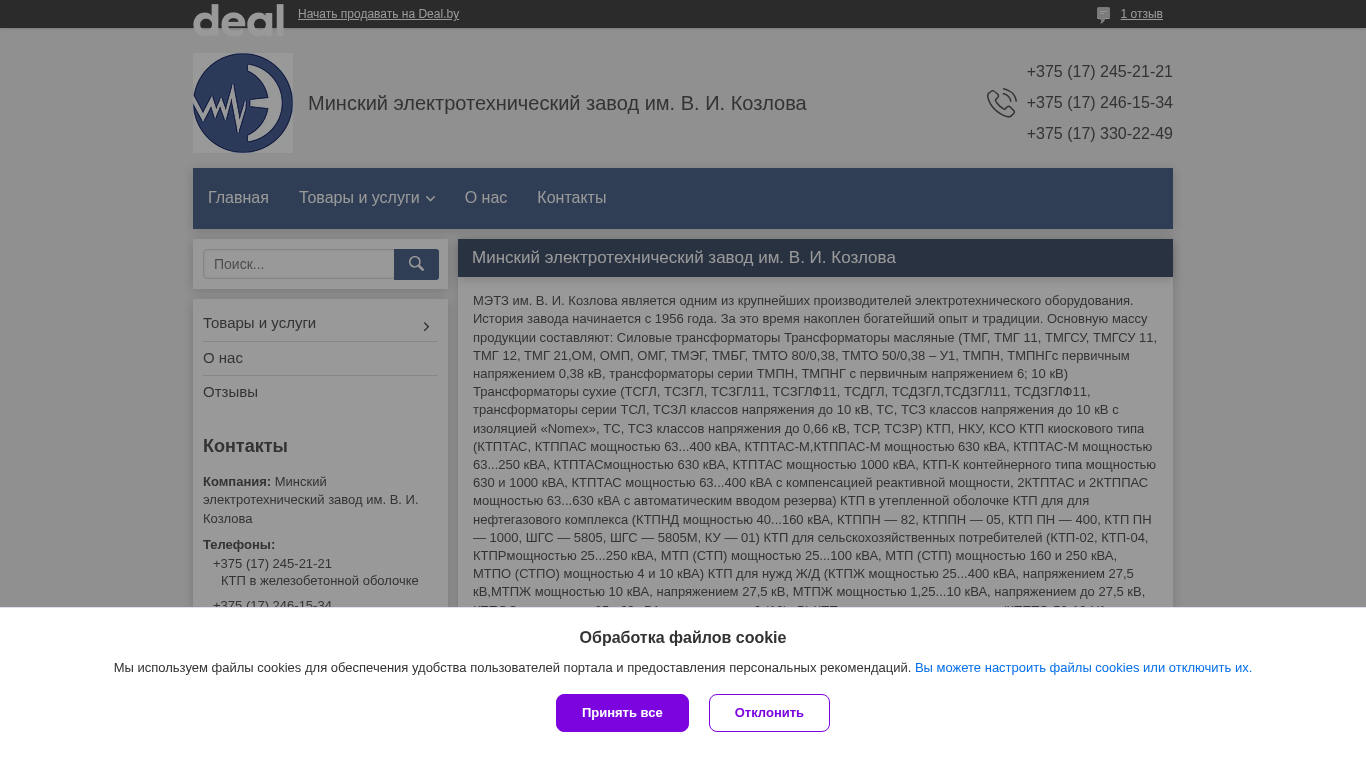Open cookie settings link
Screen dimensions: 1366x768
click(1083, 668)
